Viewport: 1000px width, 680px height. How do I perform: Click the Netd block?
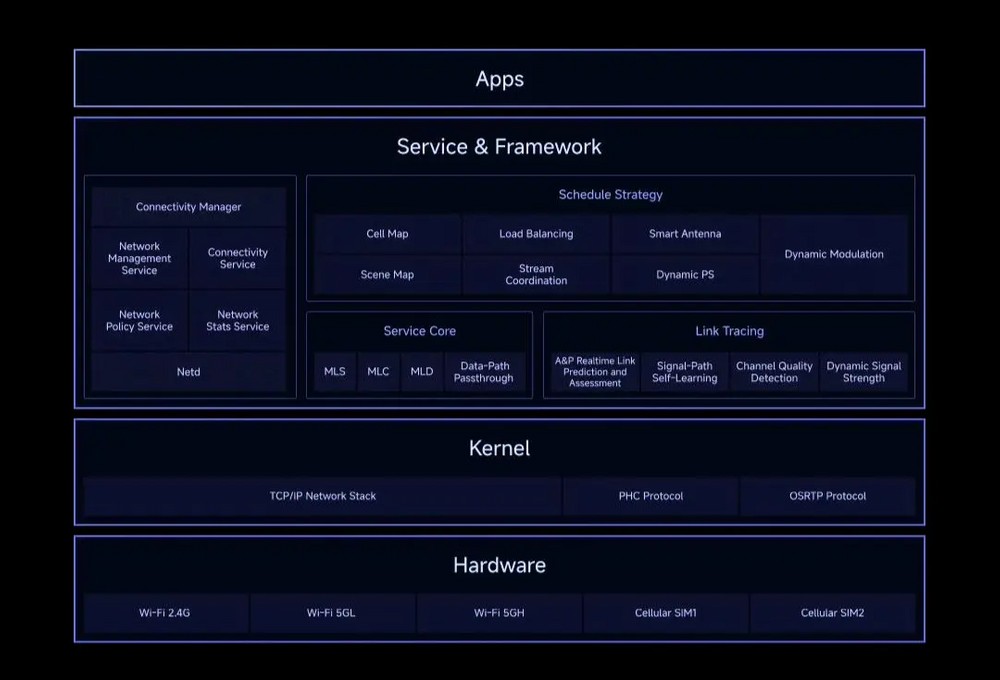coord(189,372)
